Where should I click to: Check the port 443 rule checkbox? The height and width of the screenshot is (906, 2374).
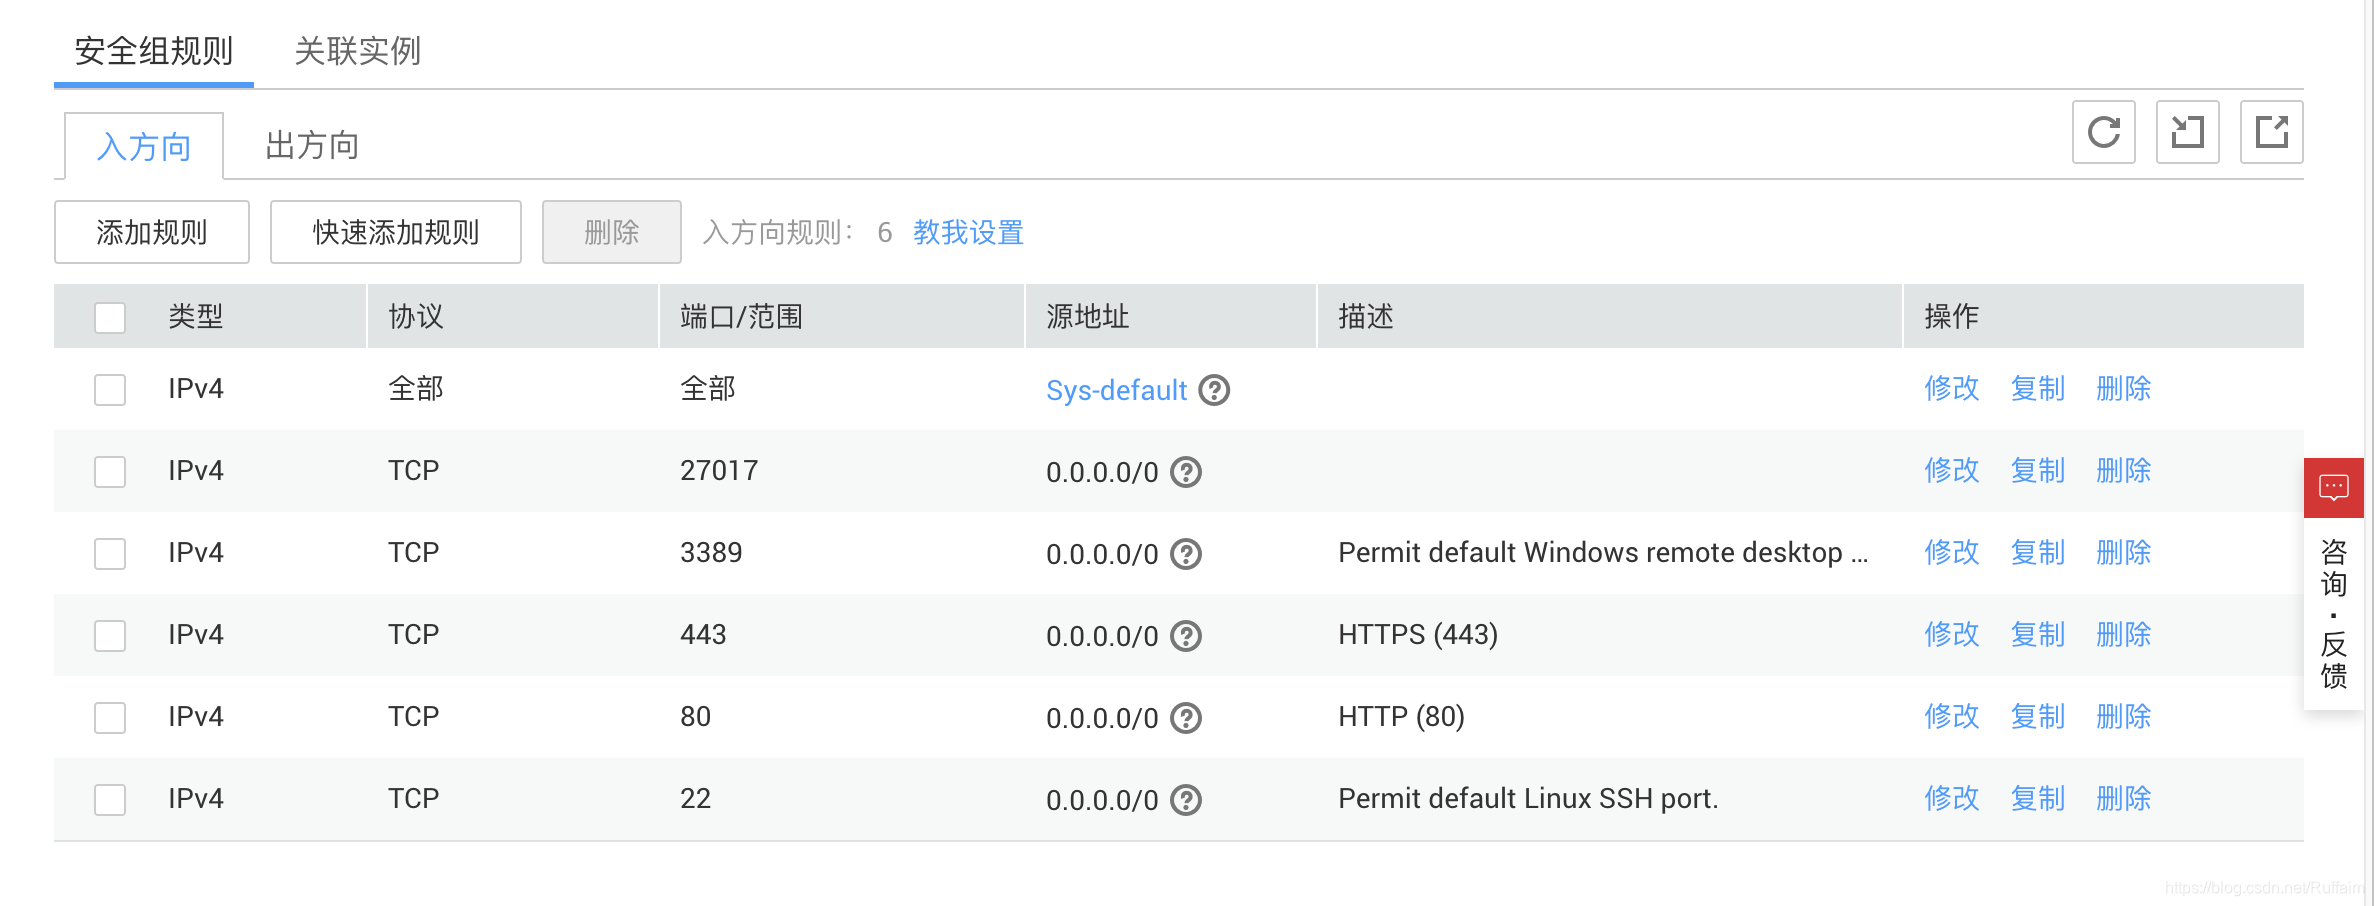point(110,636)
